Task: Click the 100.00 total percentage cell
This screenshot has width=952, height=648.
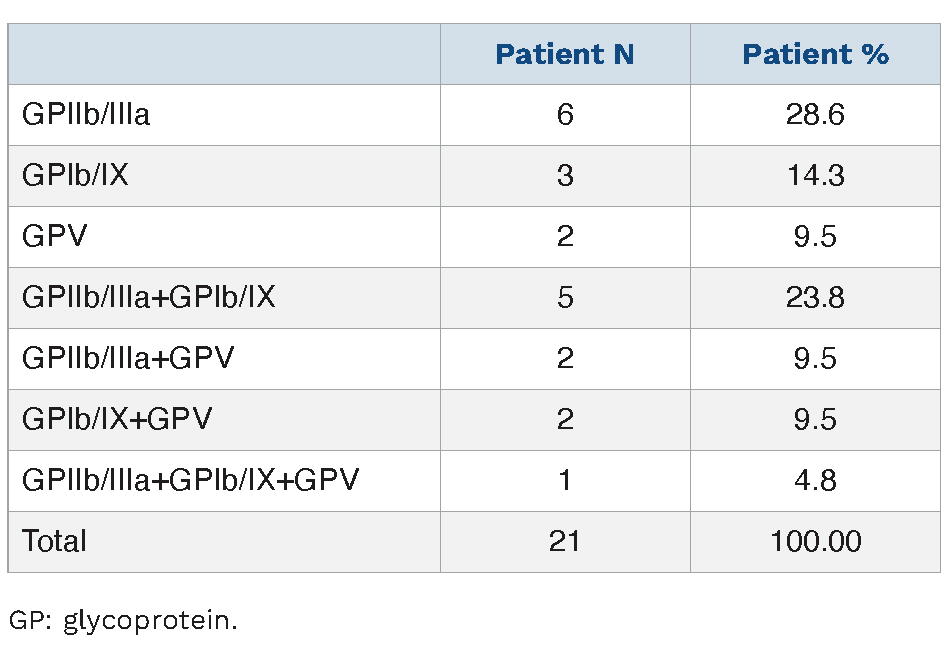Action: click(x=815, y=542)
